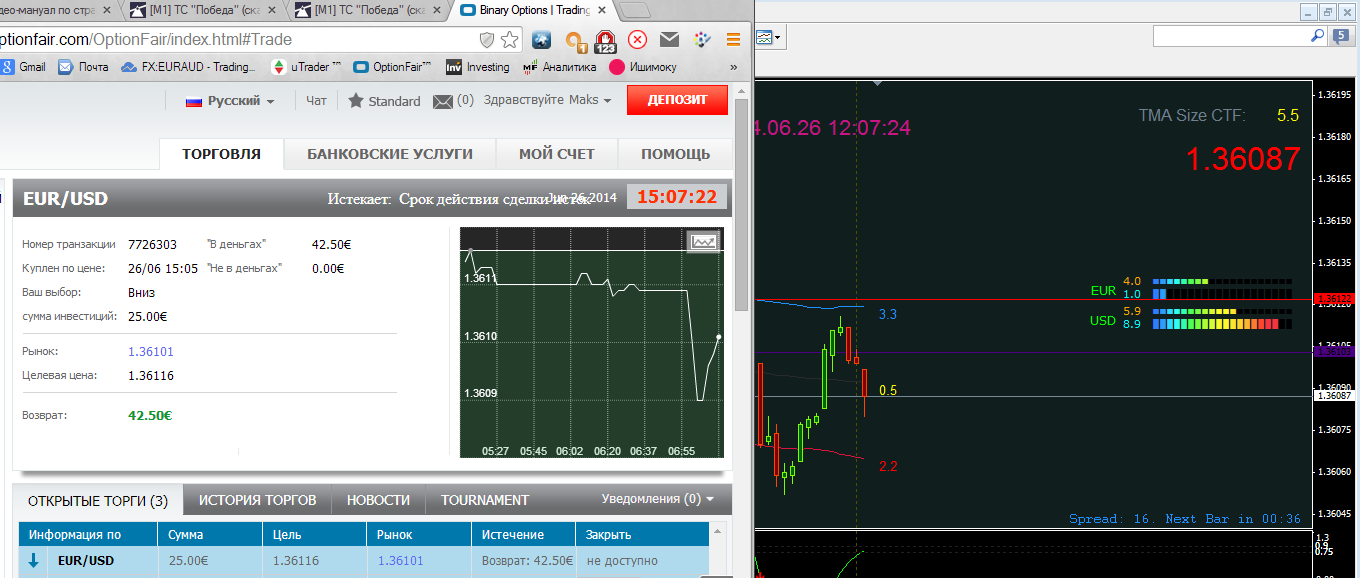1360x578 pixels.
Task: Open the Ишимоку bookmark
Action: coord(643,67)
